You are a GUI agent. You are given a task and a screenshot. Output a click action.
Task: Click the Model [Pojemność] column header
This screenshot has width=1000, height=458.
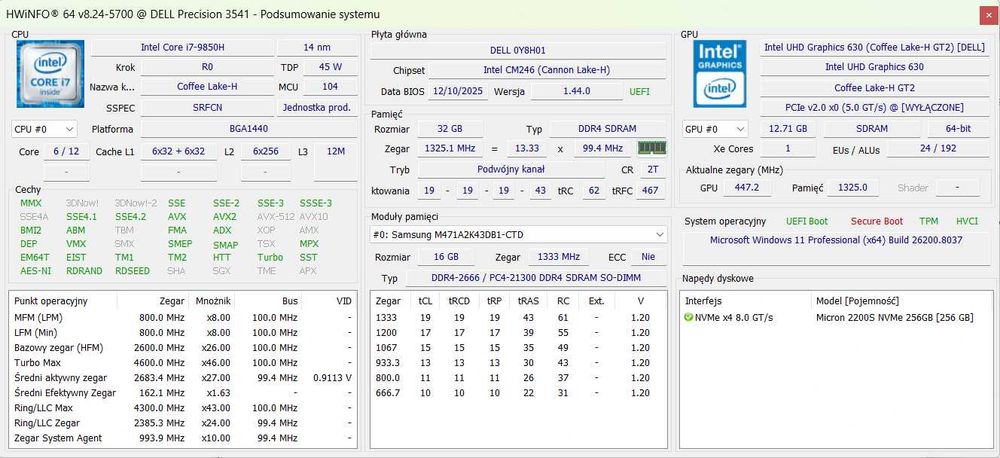857,300
